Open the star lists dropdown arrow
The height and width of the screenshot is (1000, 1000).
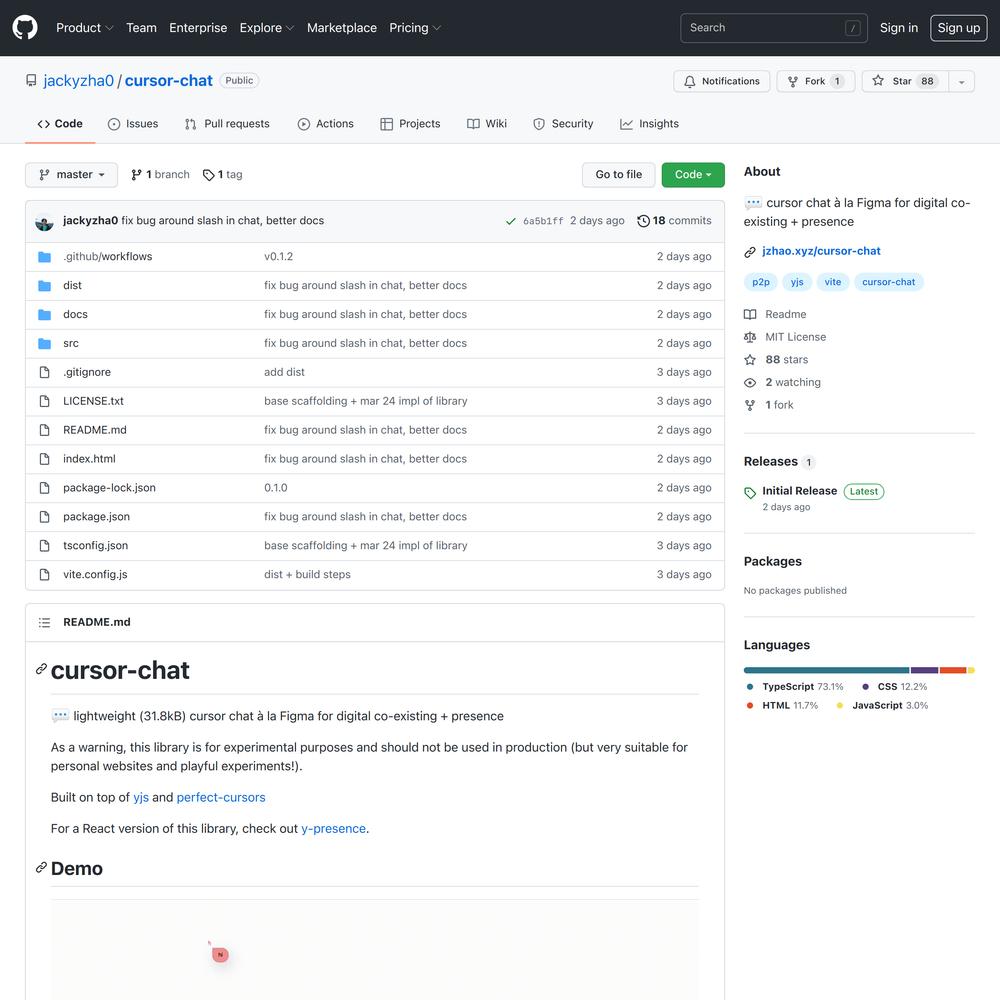pyautogui.click(x=961, y=81)
